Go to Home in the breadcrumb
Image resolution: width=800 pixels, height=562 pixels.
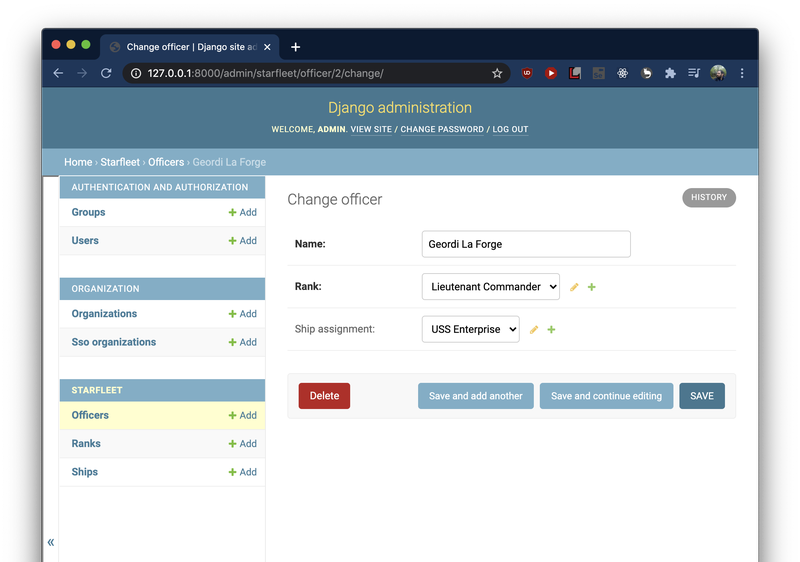tap(78, 162)
